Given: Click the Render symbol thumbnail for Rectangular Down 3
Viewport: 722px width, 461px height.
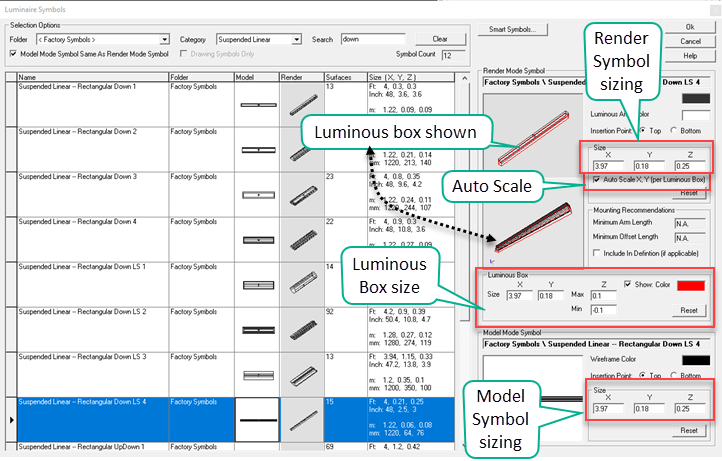Looking at the screenshot, I should (303, 195).
